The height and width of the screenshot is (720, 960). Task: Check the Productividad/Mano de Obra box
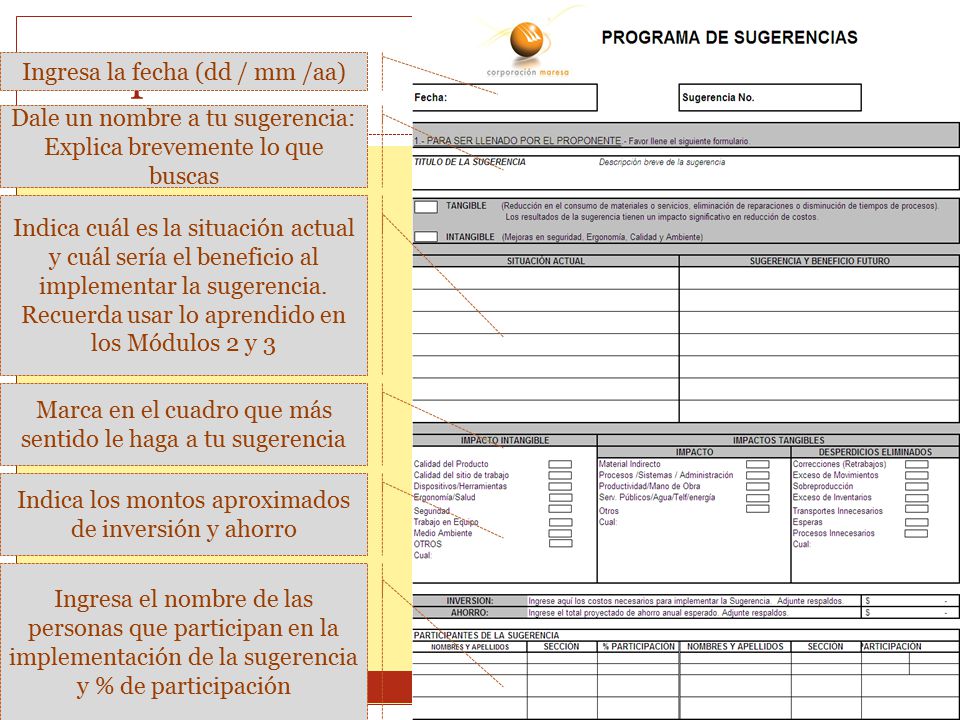point(757,486)
